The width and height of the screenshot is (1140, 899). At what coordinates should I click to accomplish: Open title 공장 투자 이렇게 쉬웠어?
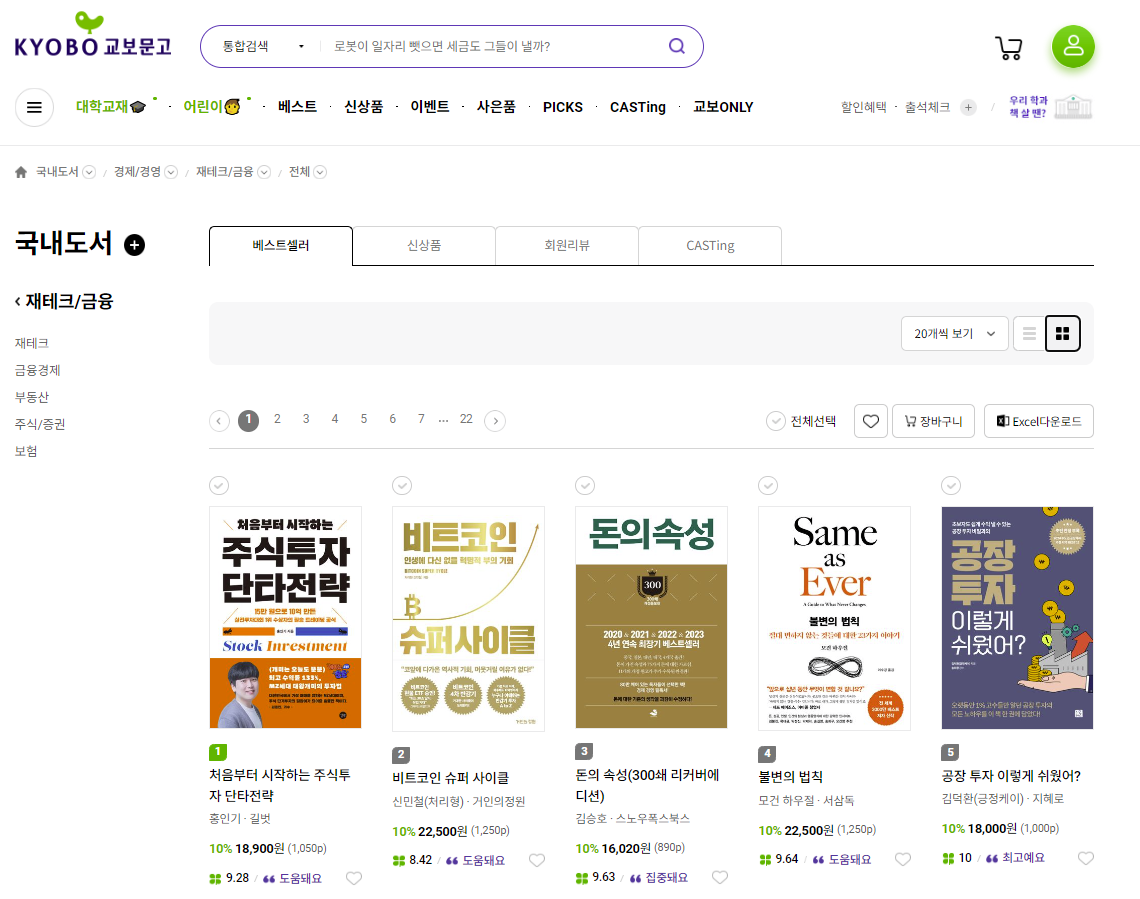(x=1011, y=776)
